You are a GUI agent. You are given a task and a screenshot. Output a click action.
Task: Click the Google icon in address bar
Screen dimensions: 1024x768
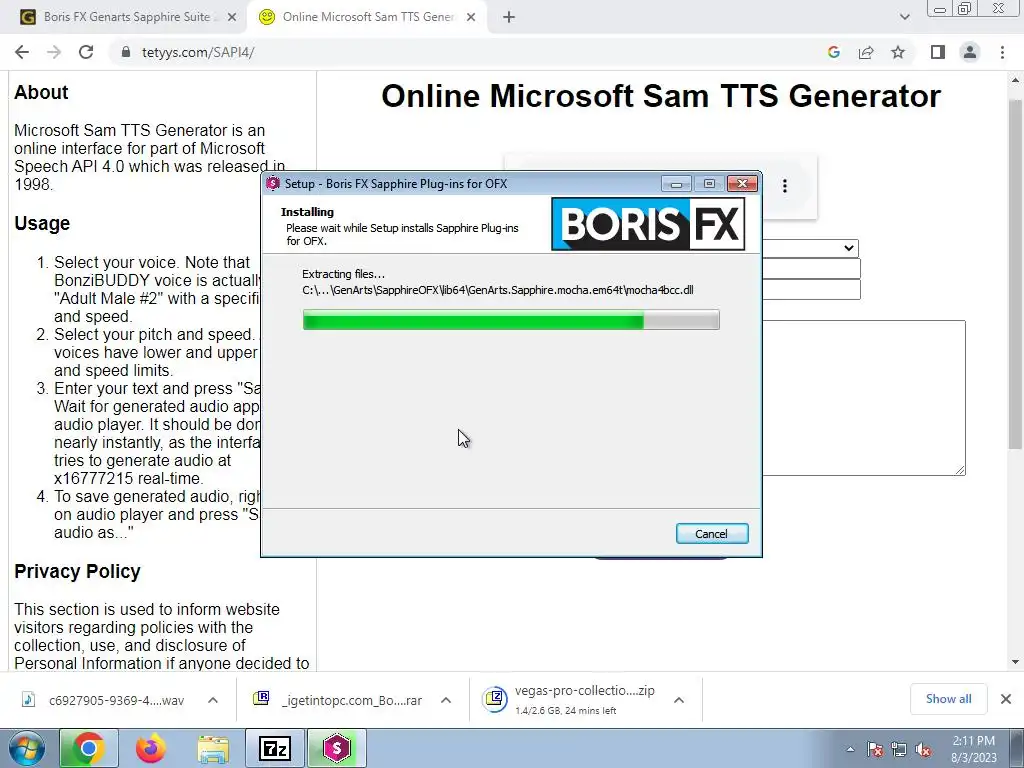pyautogui.click(x=833, y=52)
